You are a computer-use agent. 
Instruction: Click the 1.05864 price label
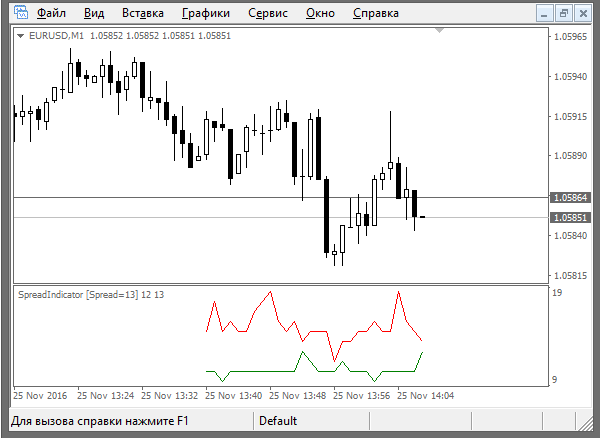[570, 198]
